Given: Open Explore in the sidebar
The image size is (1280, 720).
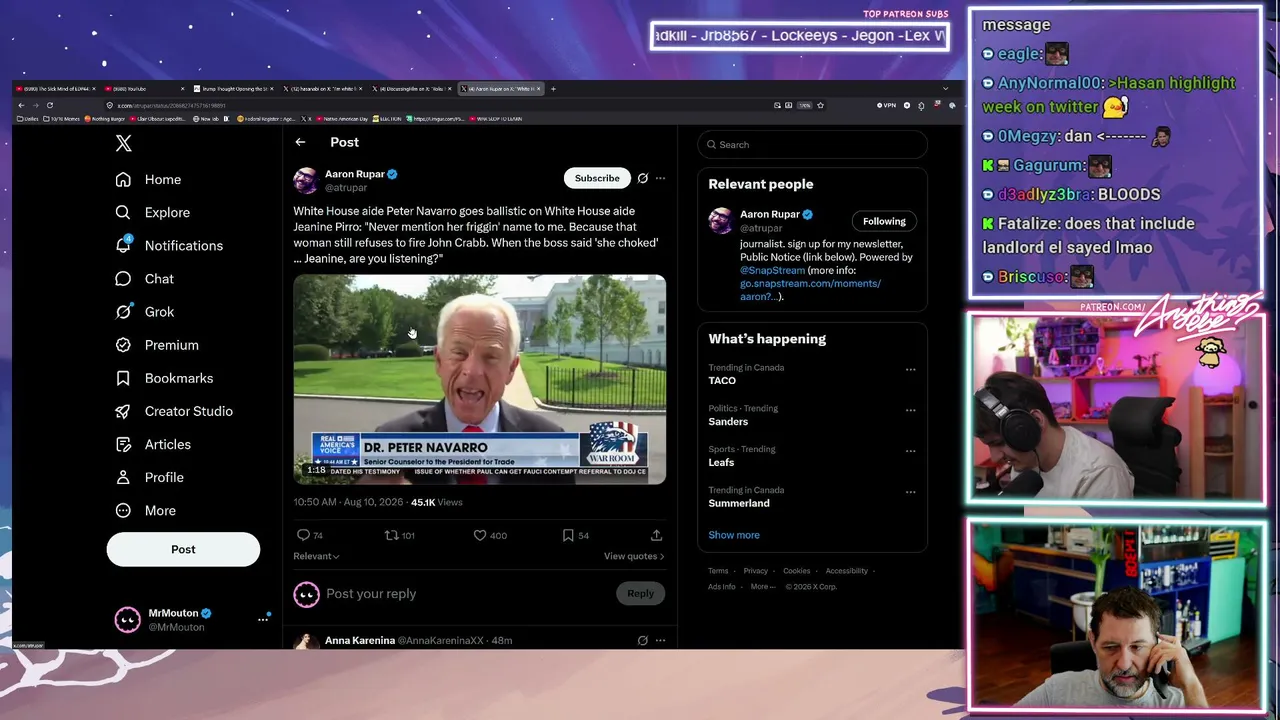Looking at the screenshot, I should coord(152,213).
